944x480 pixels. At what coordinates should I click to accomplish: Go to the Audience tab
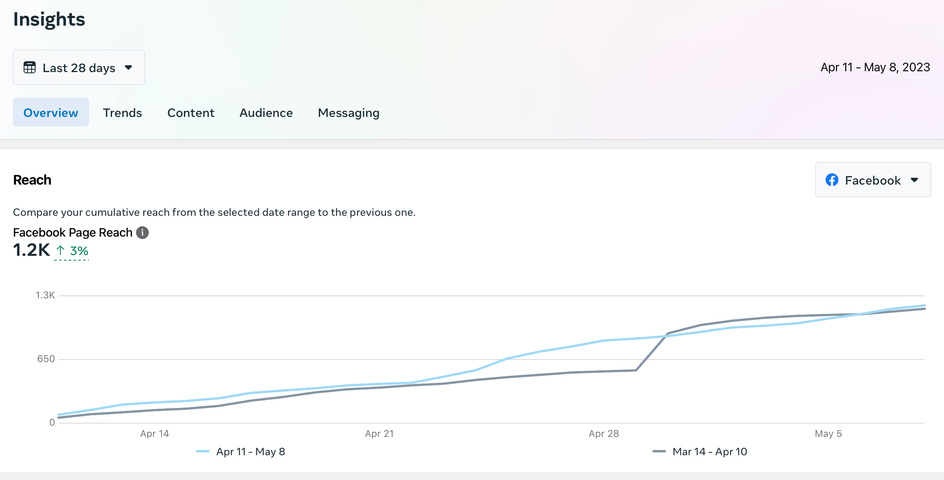pyautogui.click(x=266, y=113)
